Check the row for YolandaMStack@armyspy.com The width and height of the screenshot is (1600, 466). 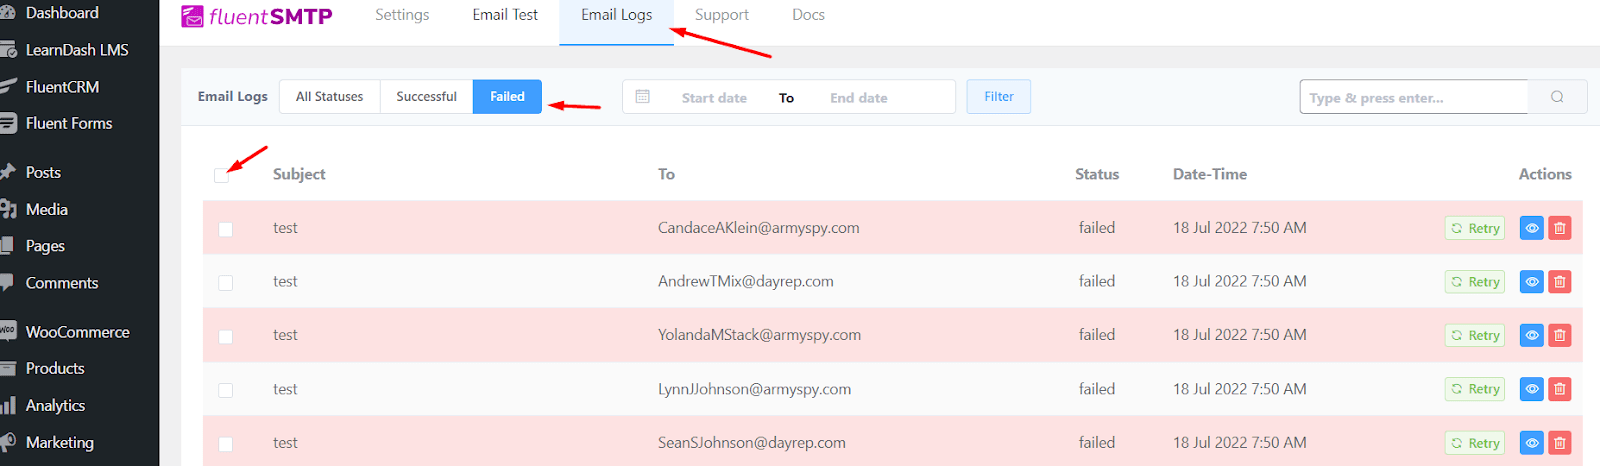226,337
